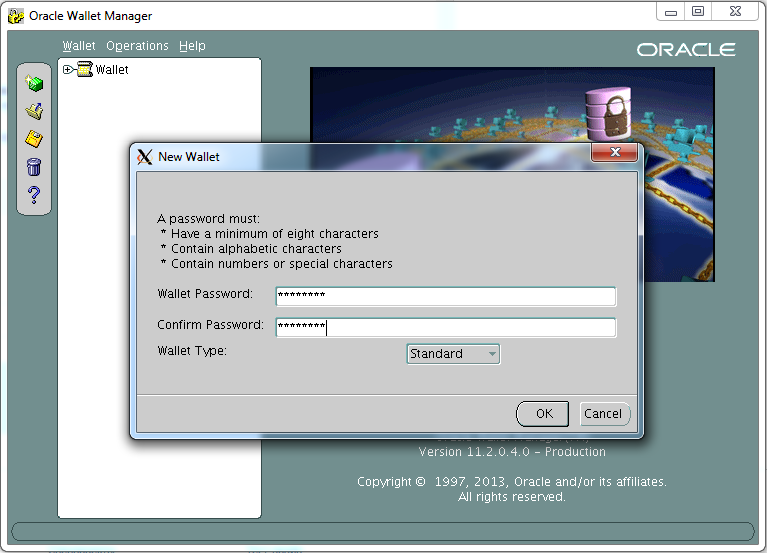Focus the Wallet Password field
Viewport: 767px width, 553px height.
pyautogui.click(x=446, y=296)
